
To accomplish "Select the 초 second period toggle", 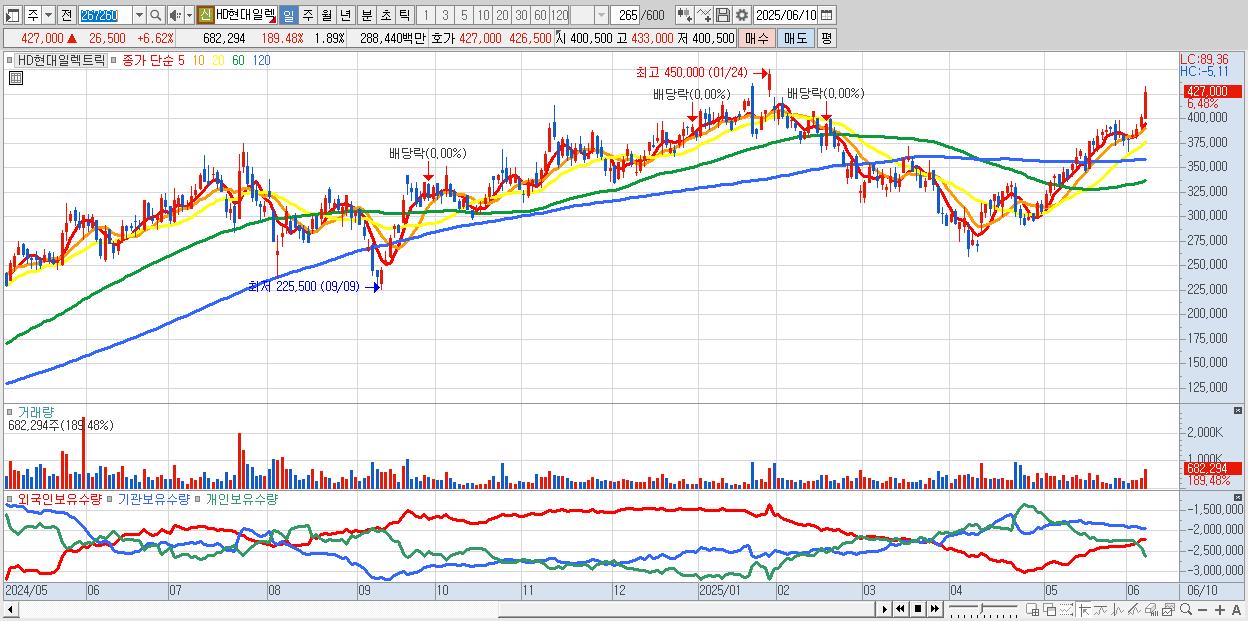I will [386, 15].
